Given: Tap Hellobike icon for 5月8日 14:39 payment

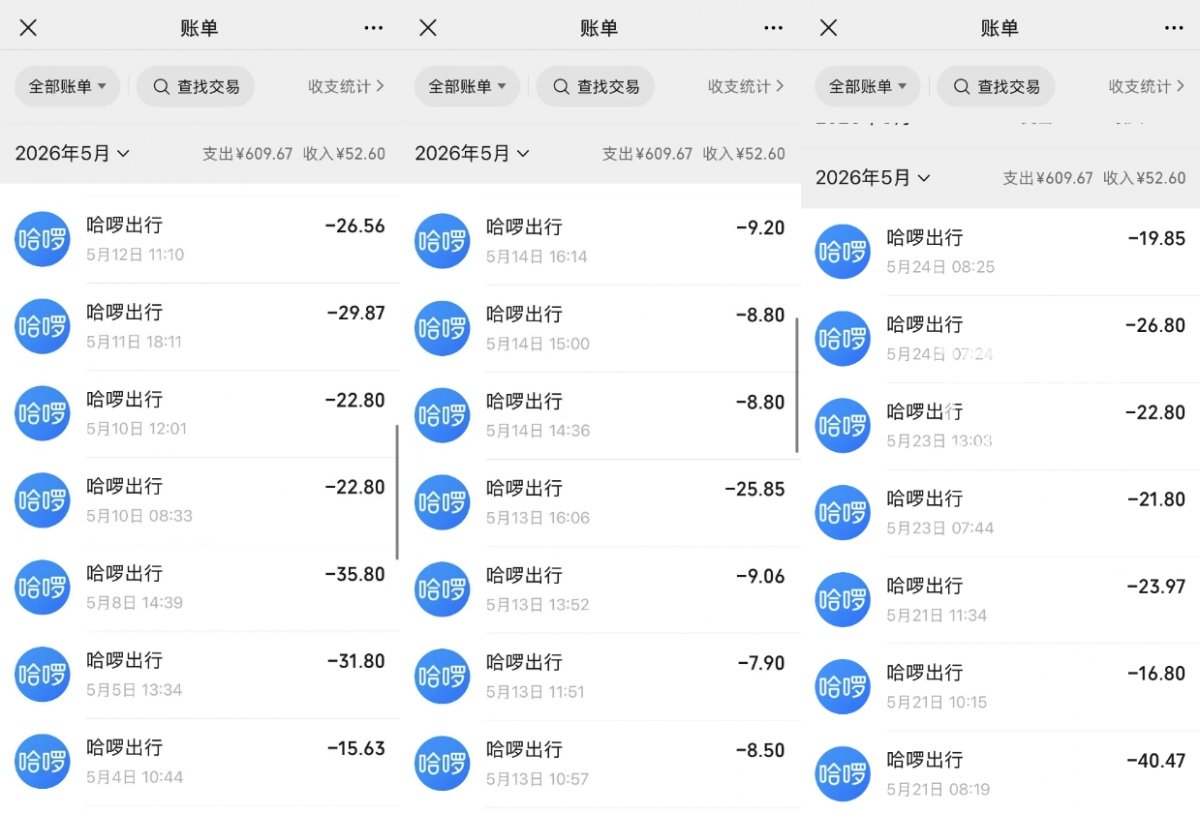Looking at the screenshot, I should point(42,587).
